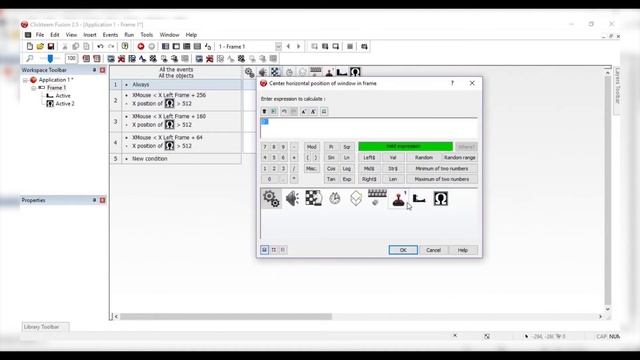Run the application with the red button

[x=141, y=47]
